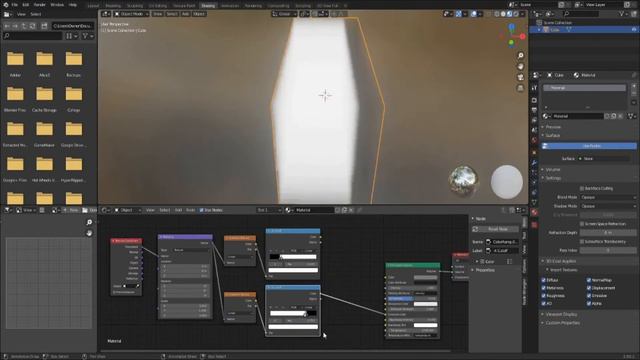The image size is (640, 360).
Task: Toggle perspective/orthographic grid icon in viewport
Action: 520,88
